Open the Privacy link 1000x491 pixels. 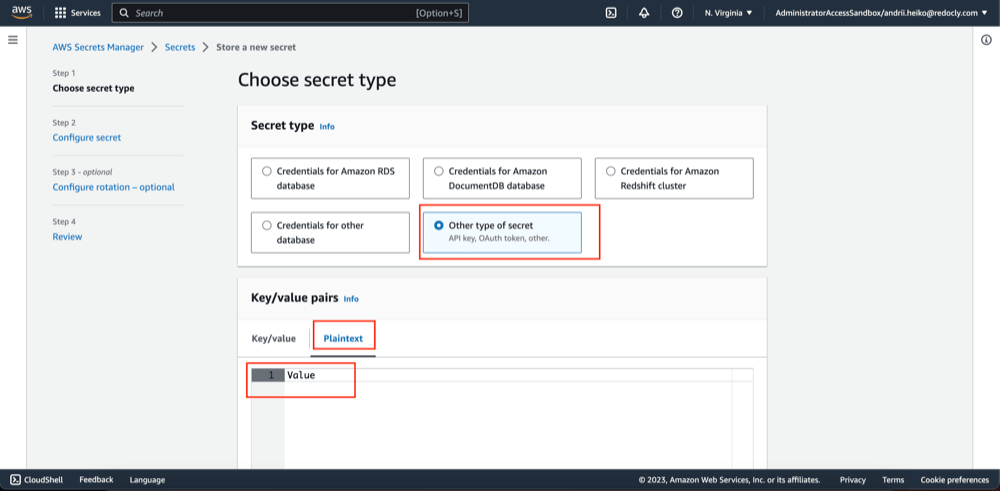pos(853,480)
